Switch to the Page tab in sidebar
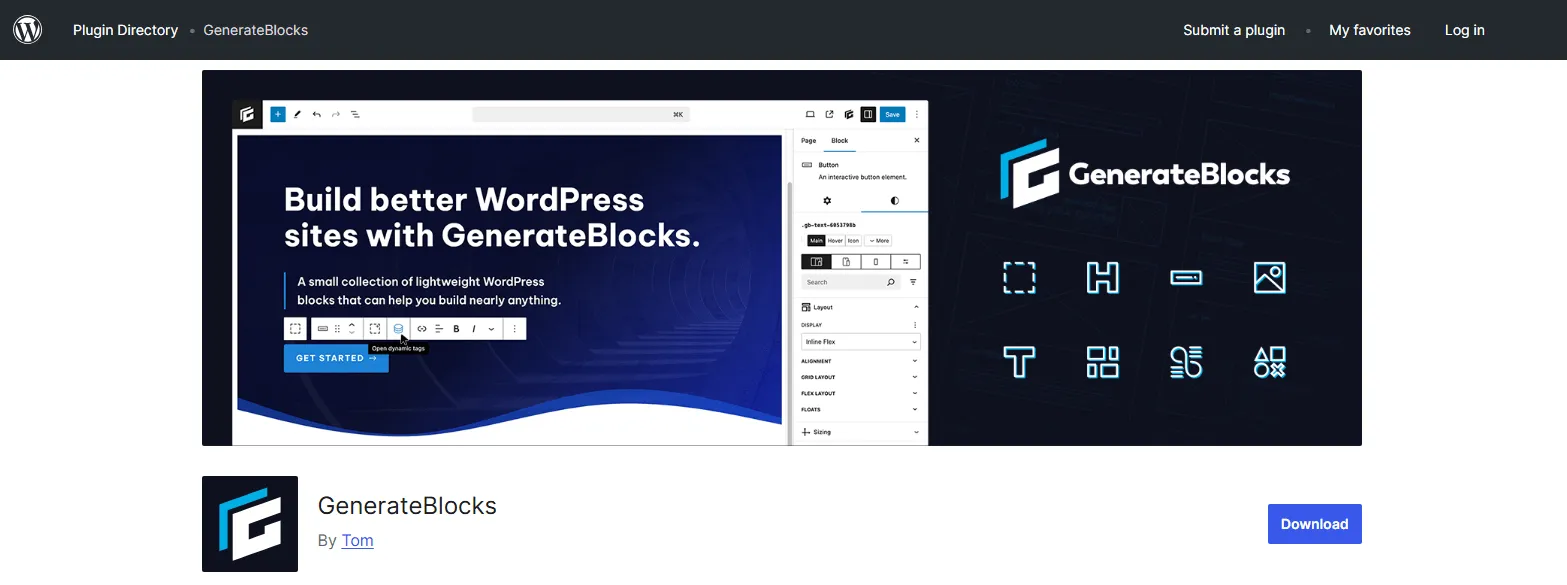Viewport: 1567px width, 585px height. pos(808,141)
